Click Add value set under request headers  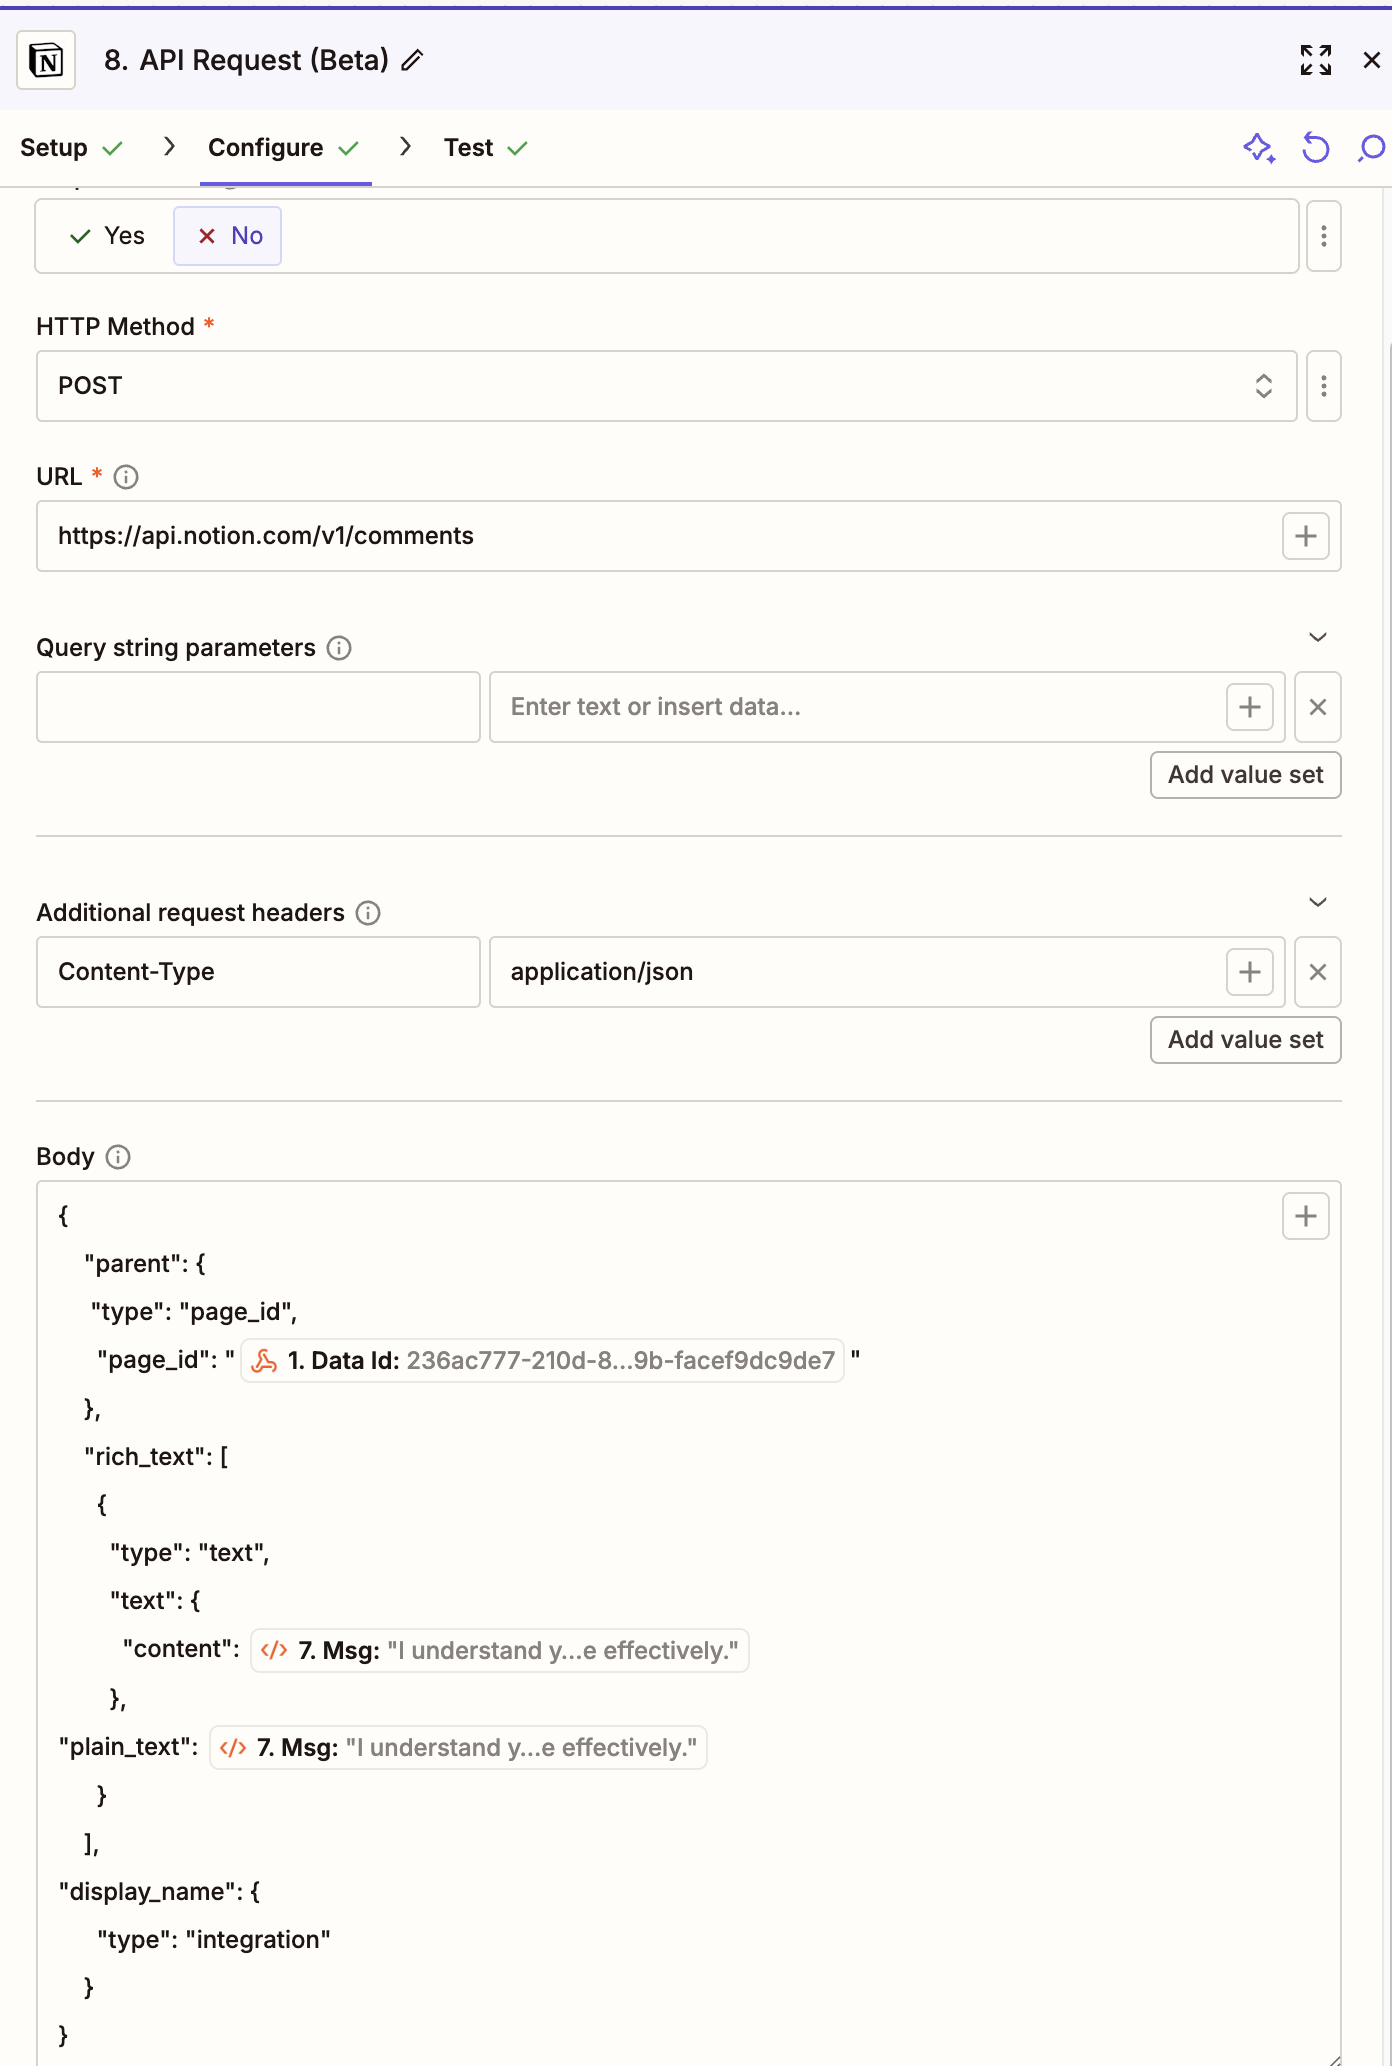(1245, 1040)
